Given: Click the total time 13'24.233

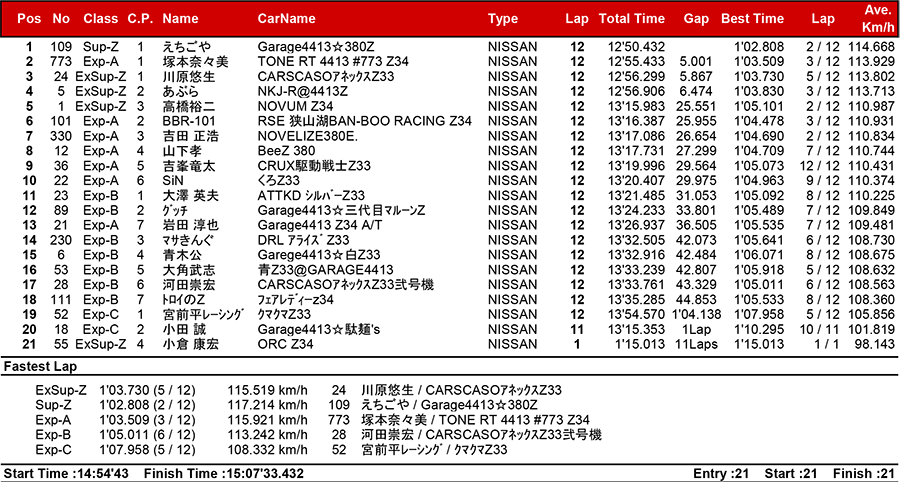Looking at the screenshot, I should (x=637, y=211).
